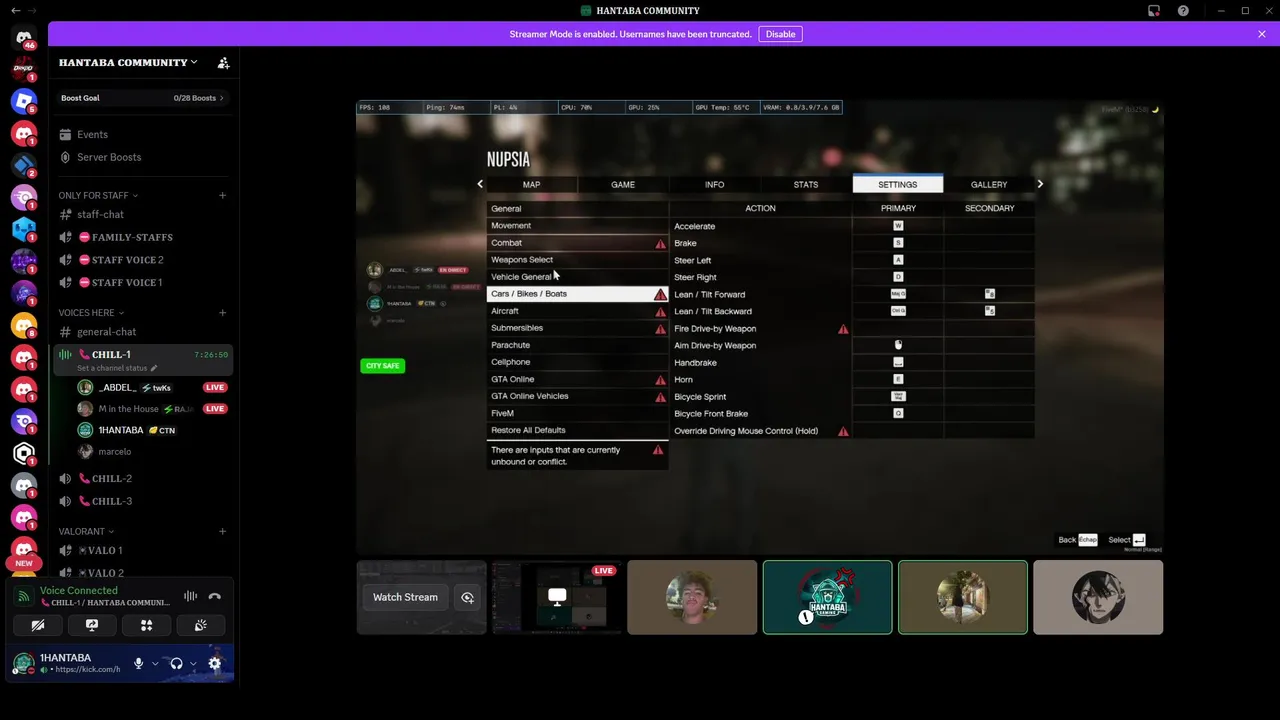The image size is (1280, 720).
Task: Open the LIVE screen share tile
Action: (x=557, y=597)
